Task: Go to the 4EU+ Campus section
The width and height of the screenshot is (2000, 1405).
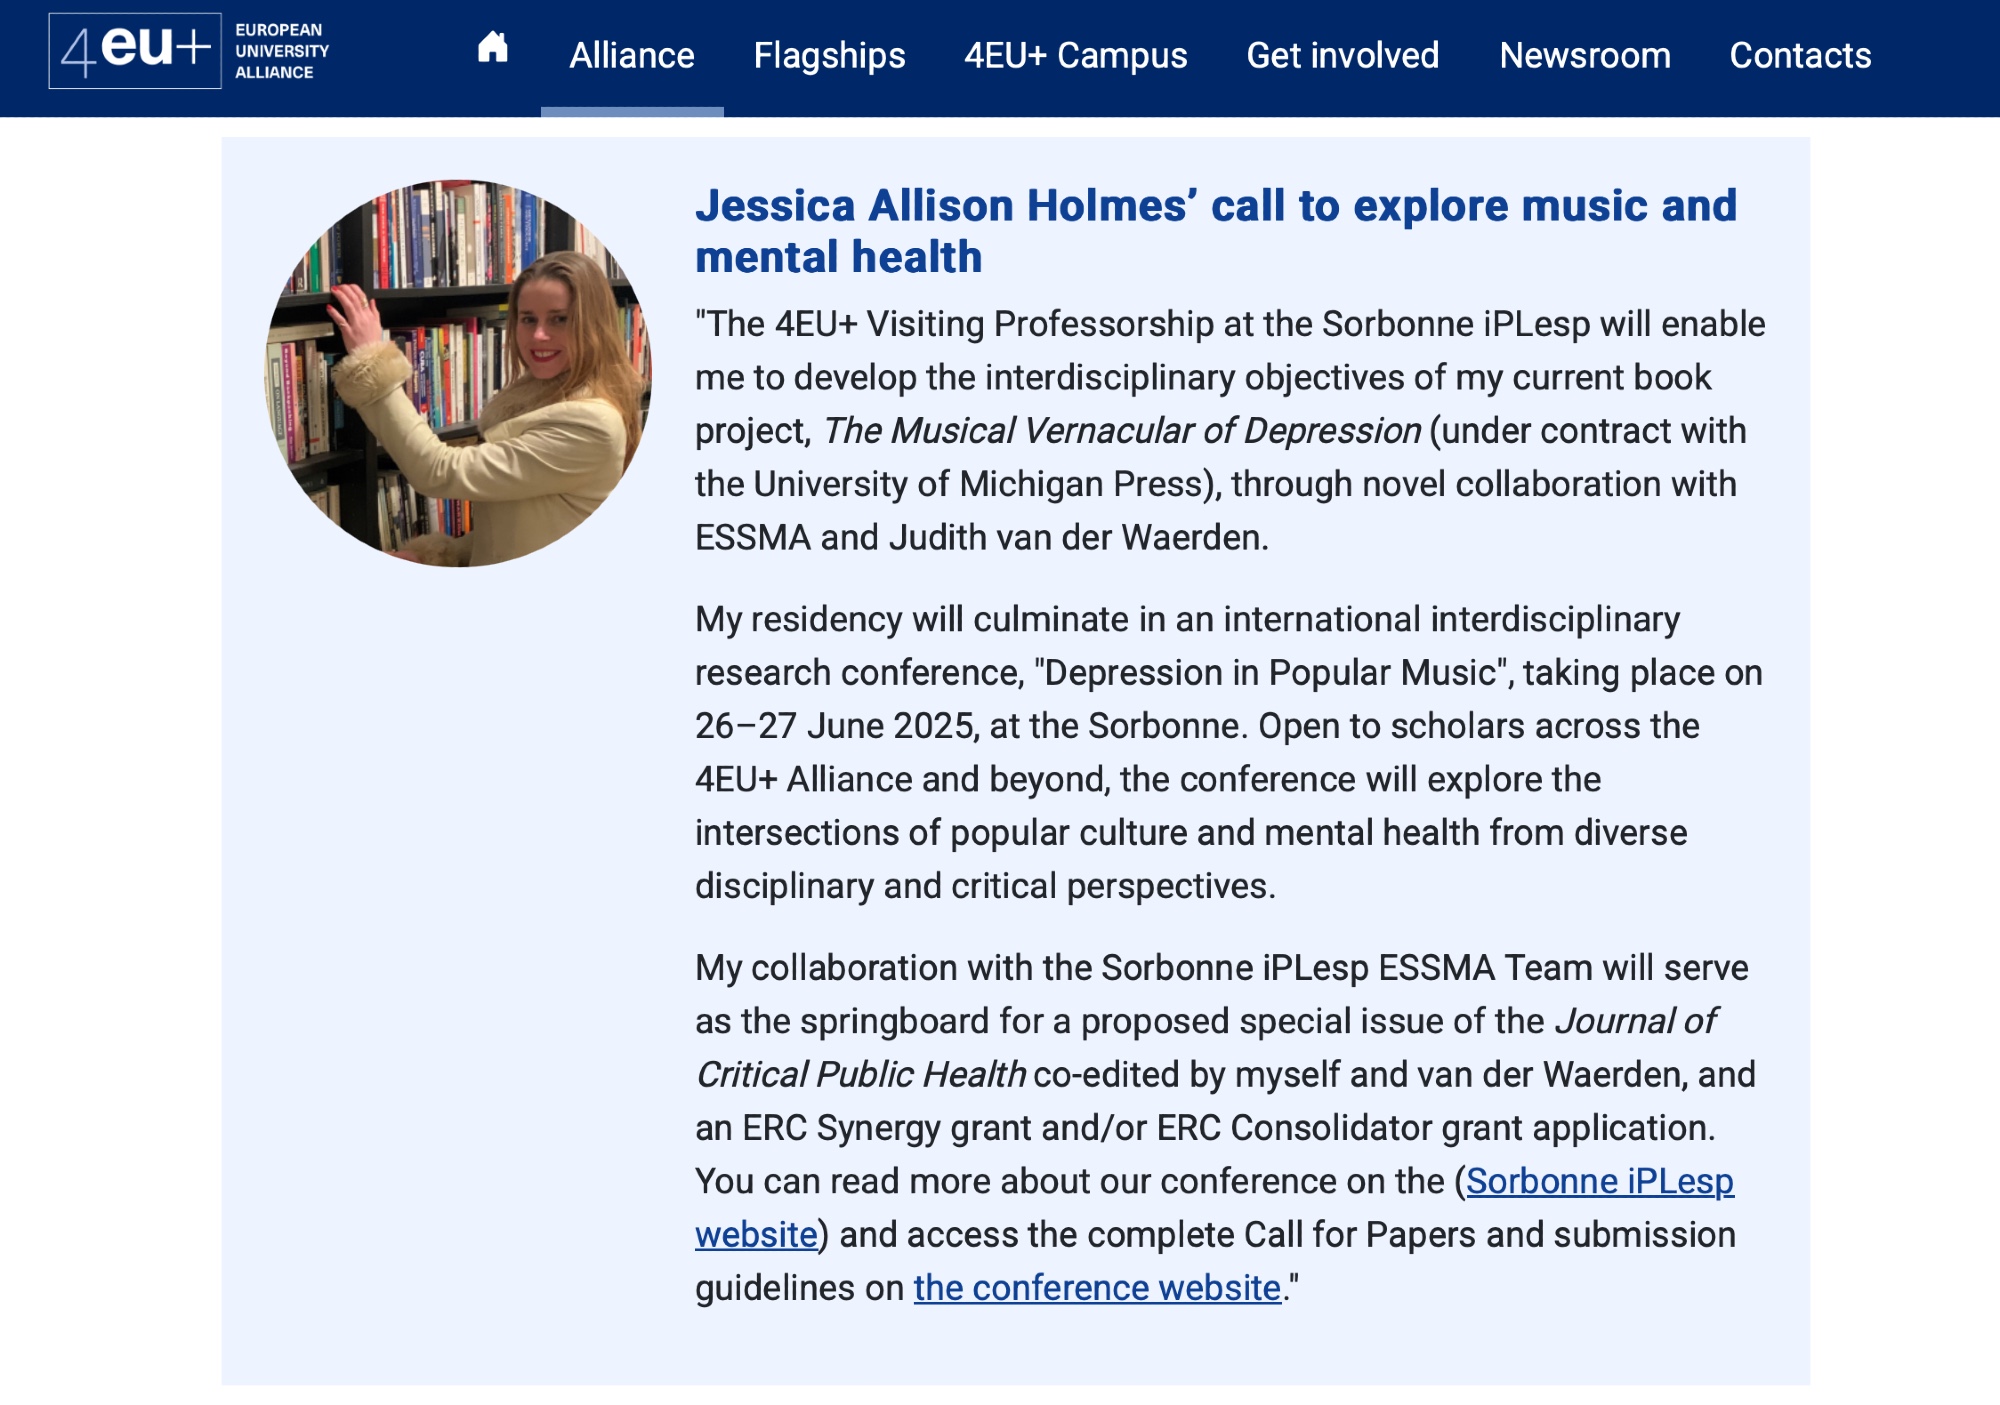Action: pyautogui.click(x=1075, y=56)
